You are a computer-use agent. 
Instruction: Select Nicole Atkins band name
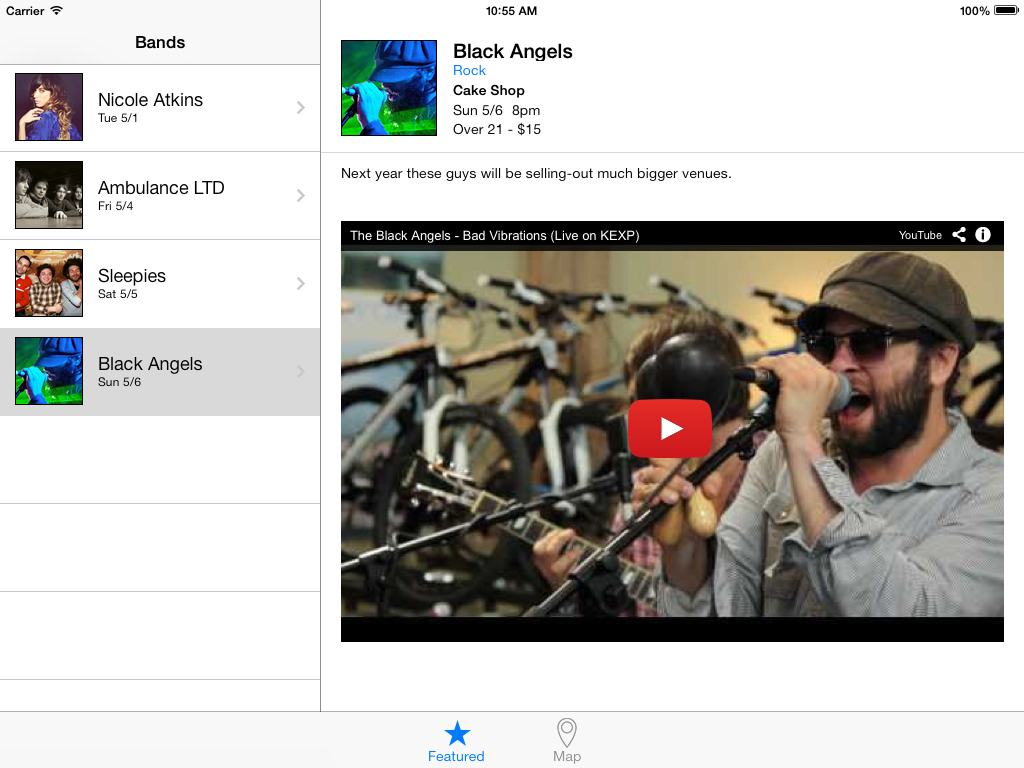[150, 100]
